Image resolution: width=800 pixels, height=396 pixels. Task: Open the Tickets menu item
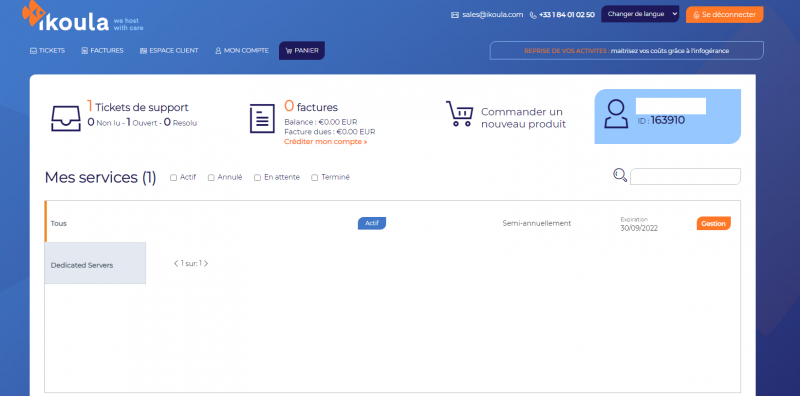[47, 51]
